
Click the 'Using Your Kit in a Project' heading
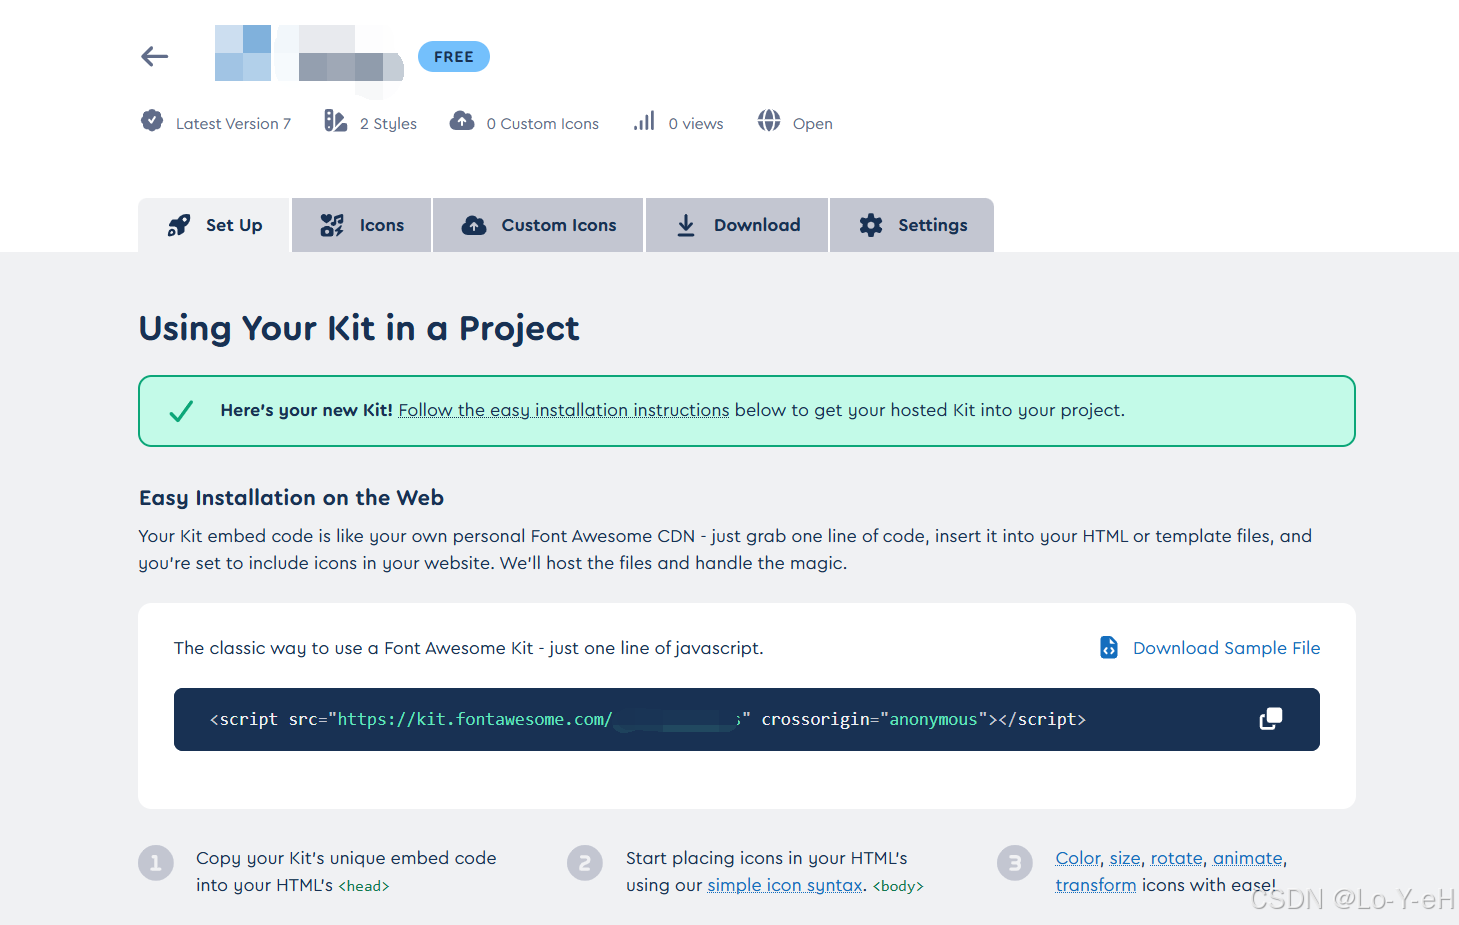pos(359,328)
